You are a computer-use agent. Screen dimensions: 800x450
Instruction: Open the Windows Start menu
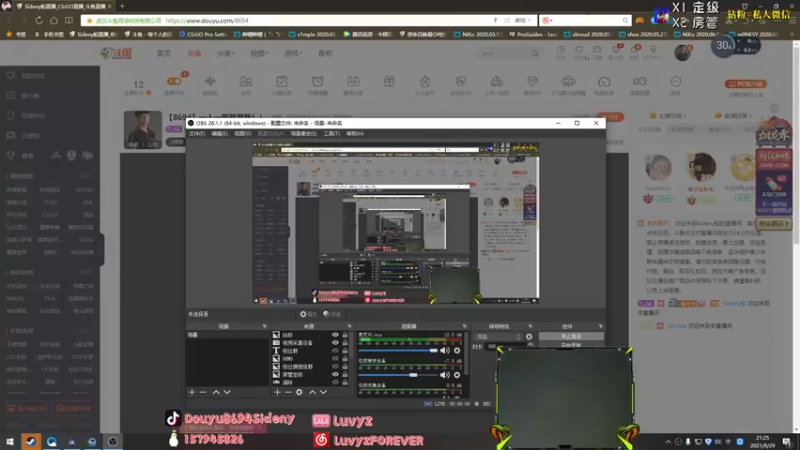click(x=10, y=441)
